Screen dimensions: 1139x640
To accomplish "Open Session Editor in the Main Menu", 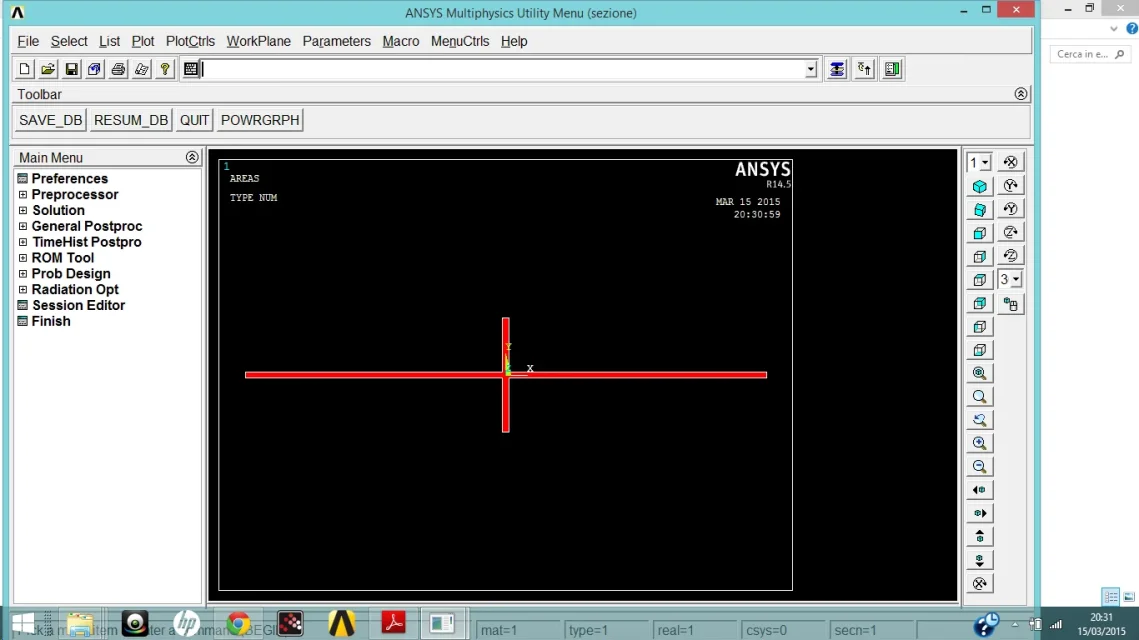I will coord(78,306).
